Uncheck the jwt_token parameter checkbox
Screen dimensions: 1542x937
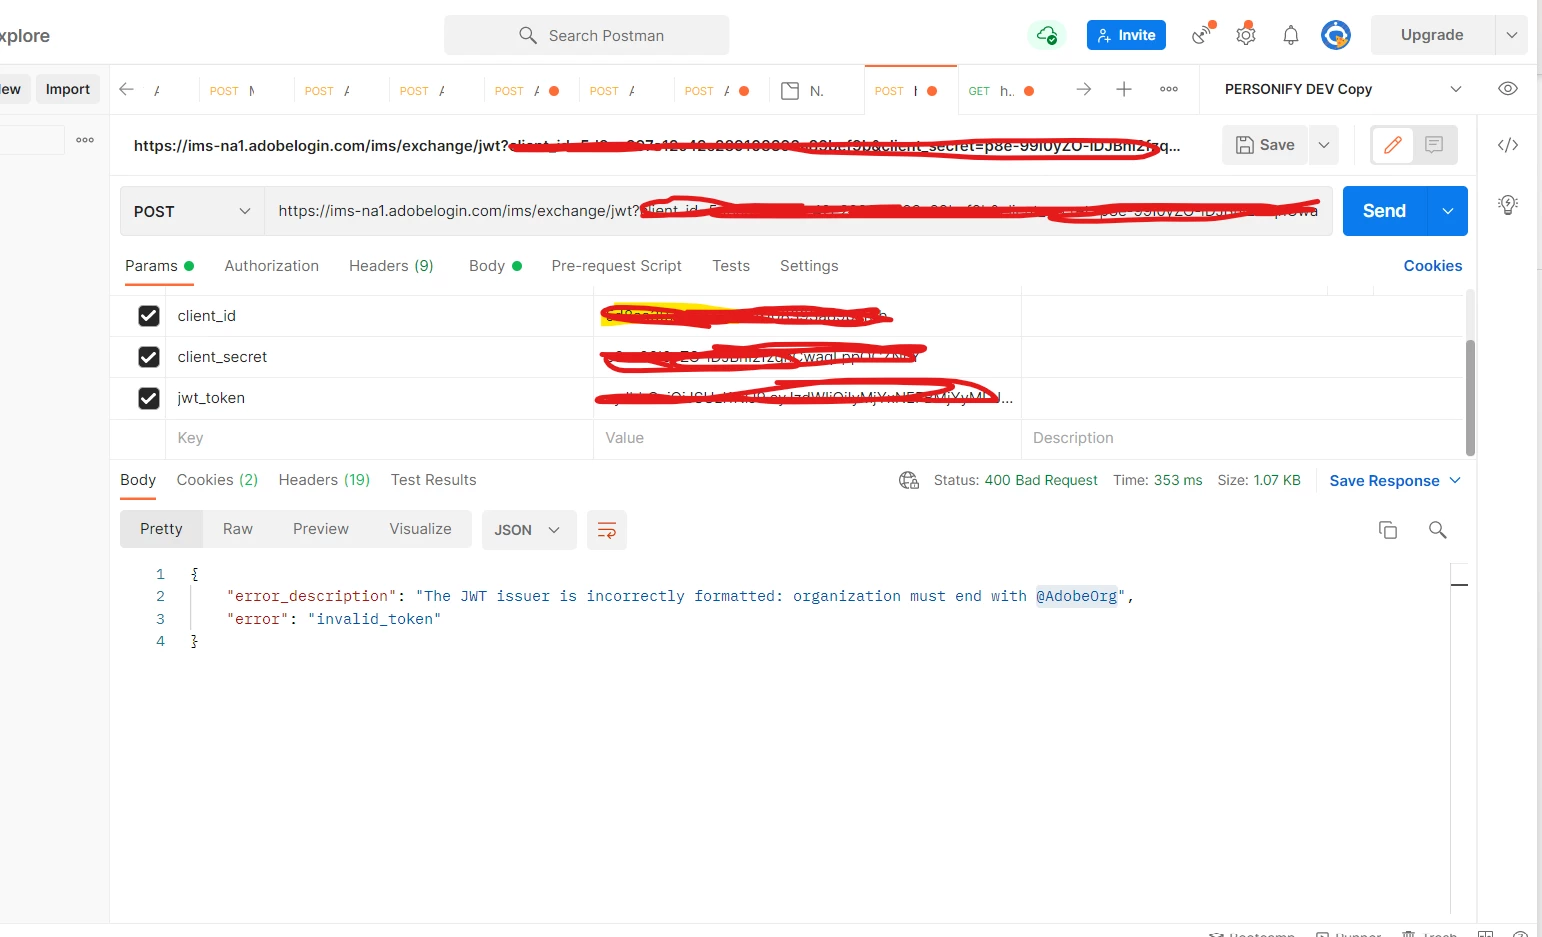[149, 398]
